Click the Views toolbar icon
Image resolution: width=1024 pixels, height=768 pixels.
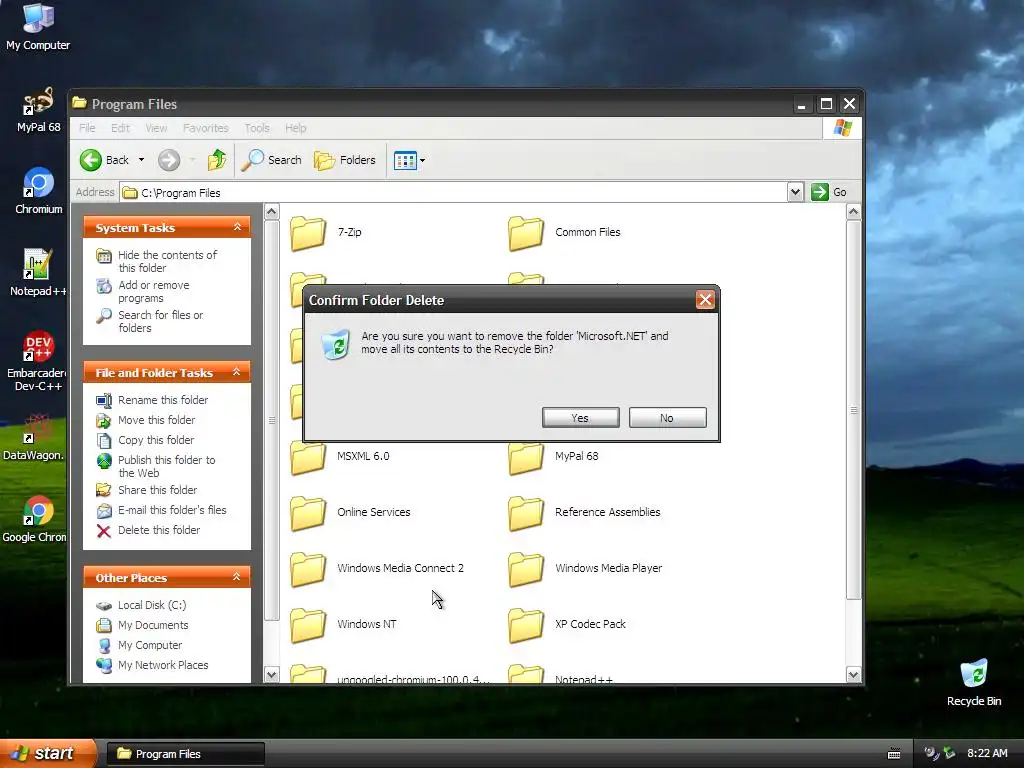pos(405,160)
